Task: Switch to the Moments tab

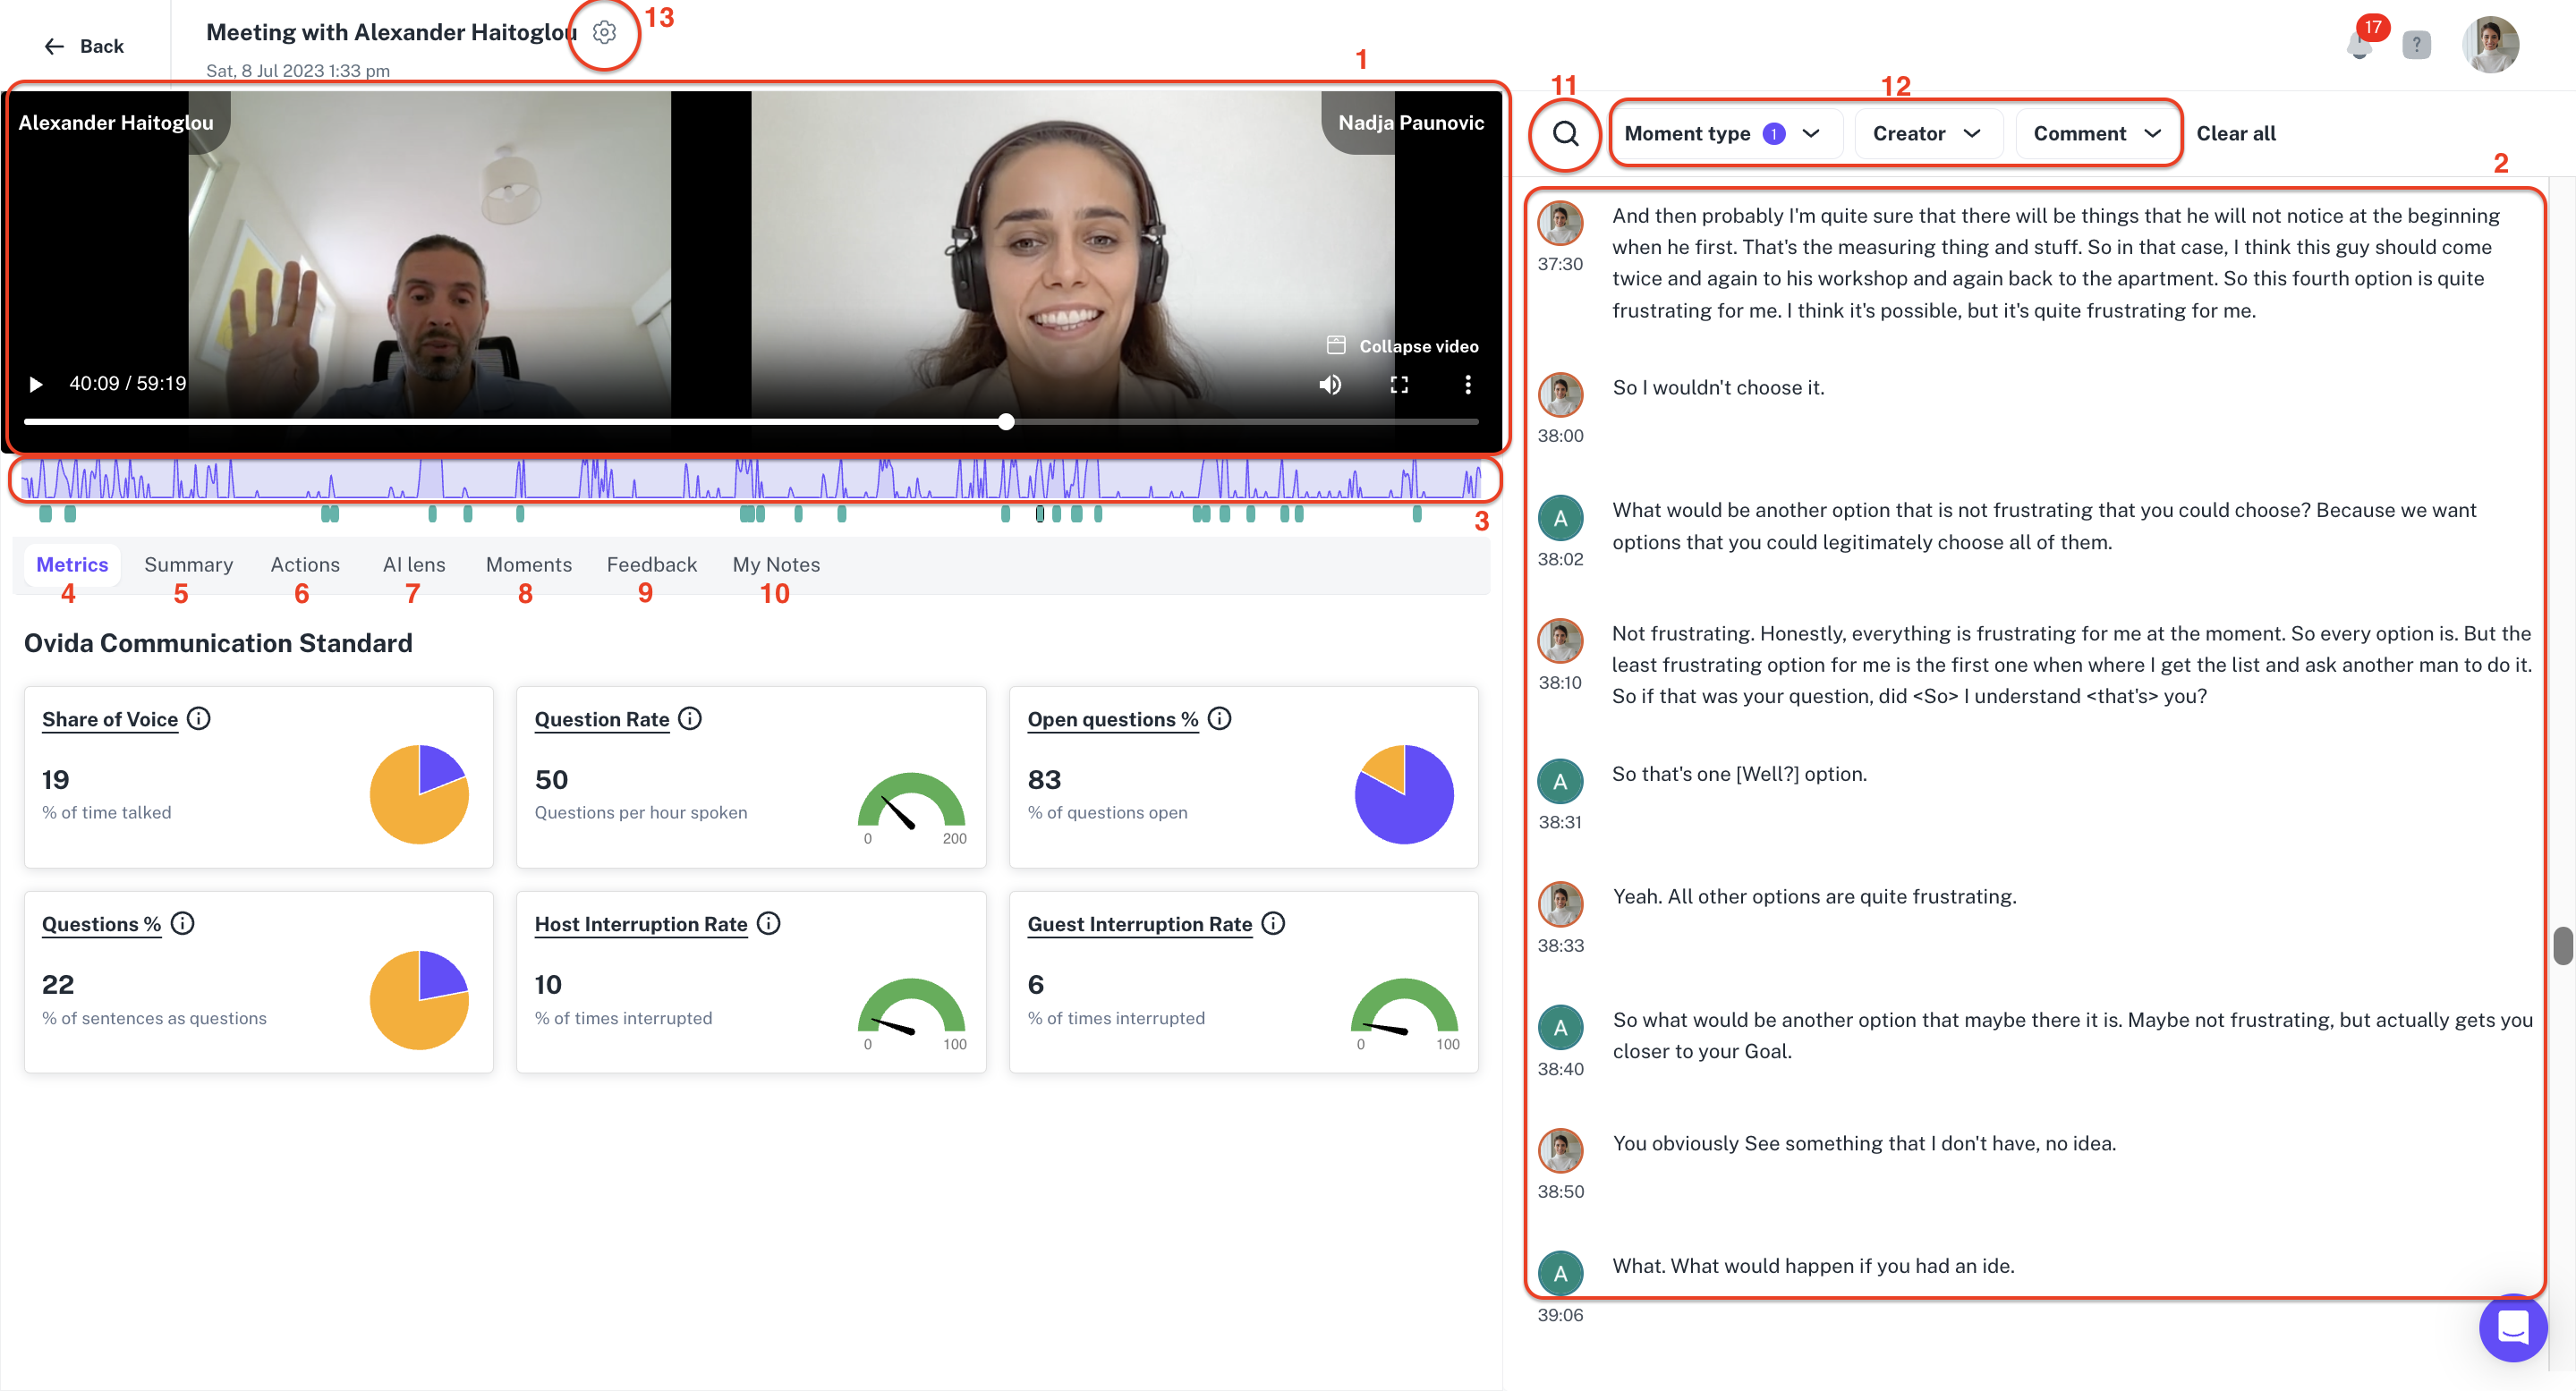Action: (x=528, y=565)
